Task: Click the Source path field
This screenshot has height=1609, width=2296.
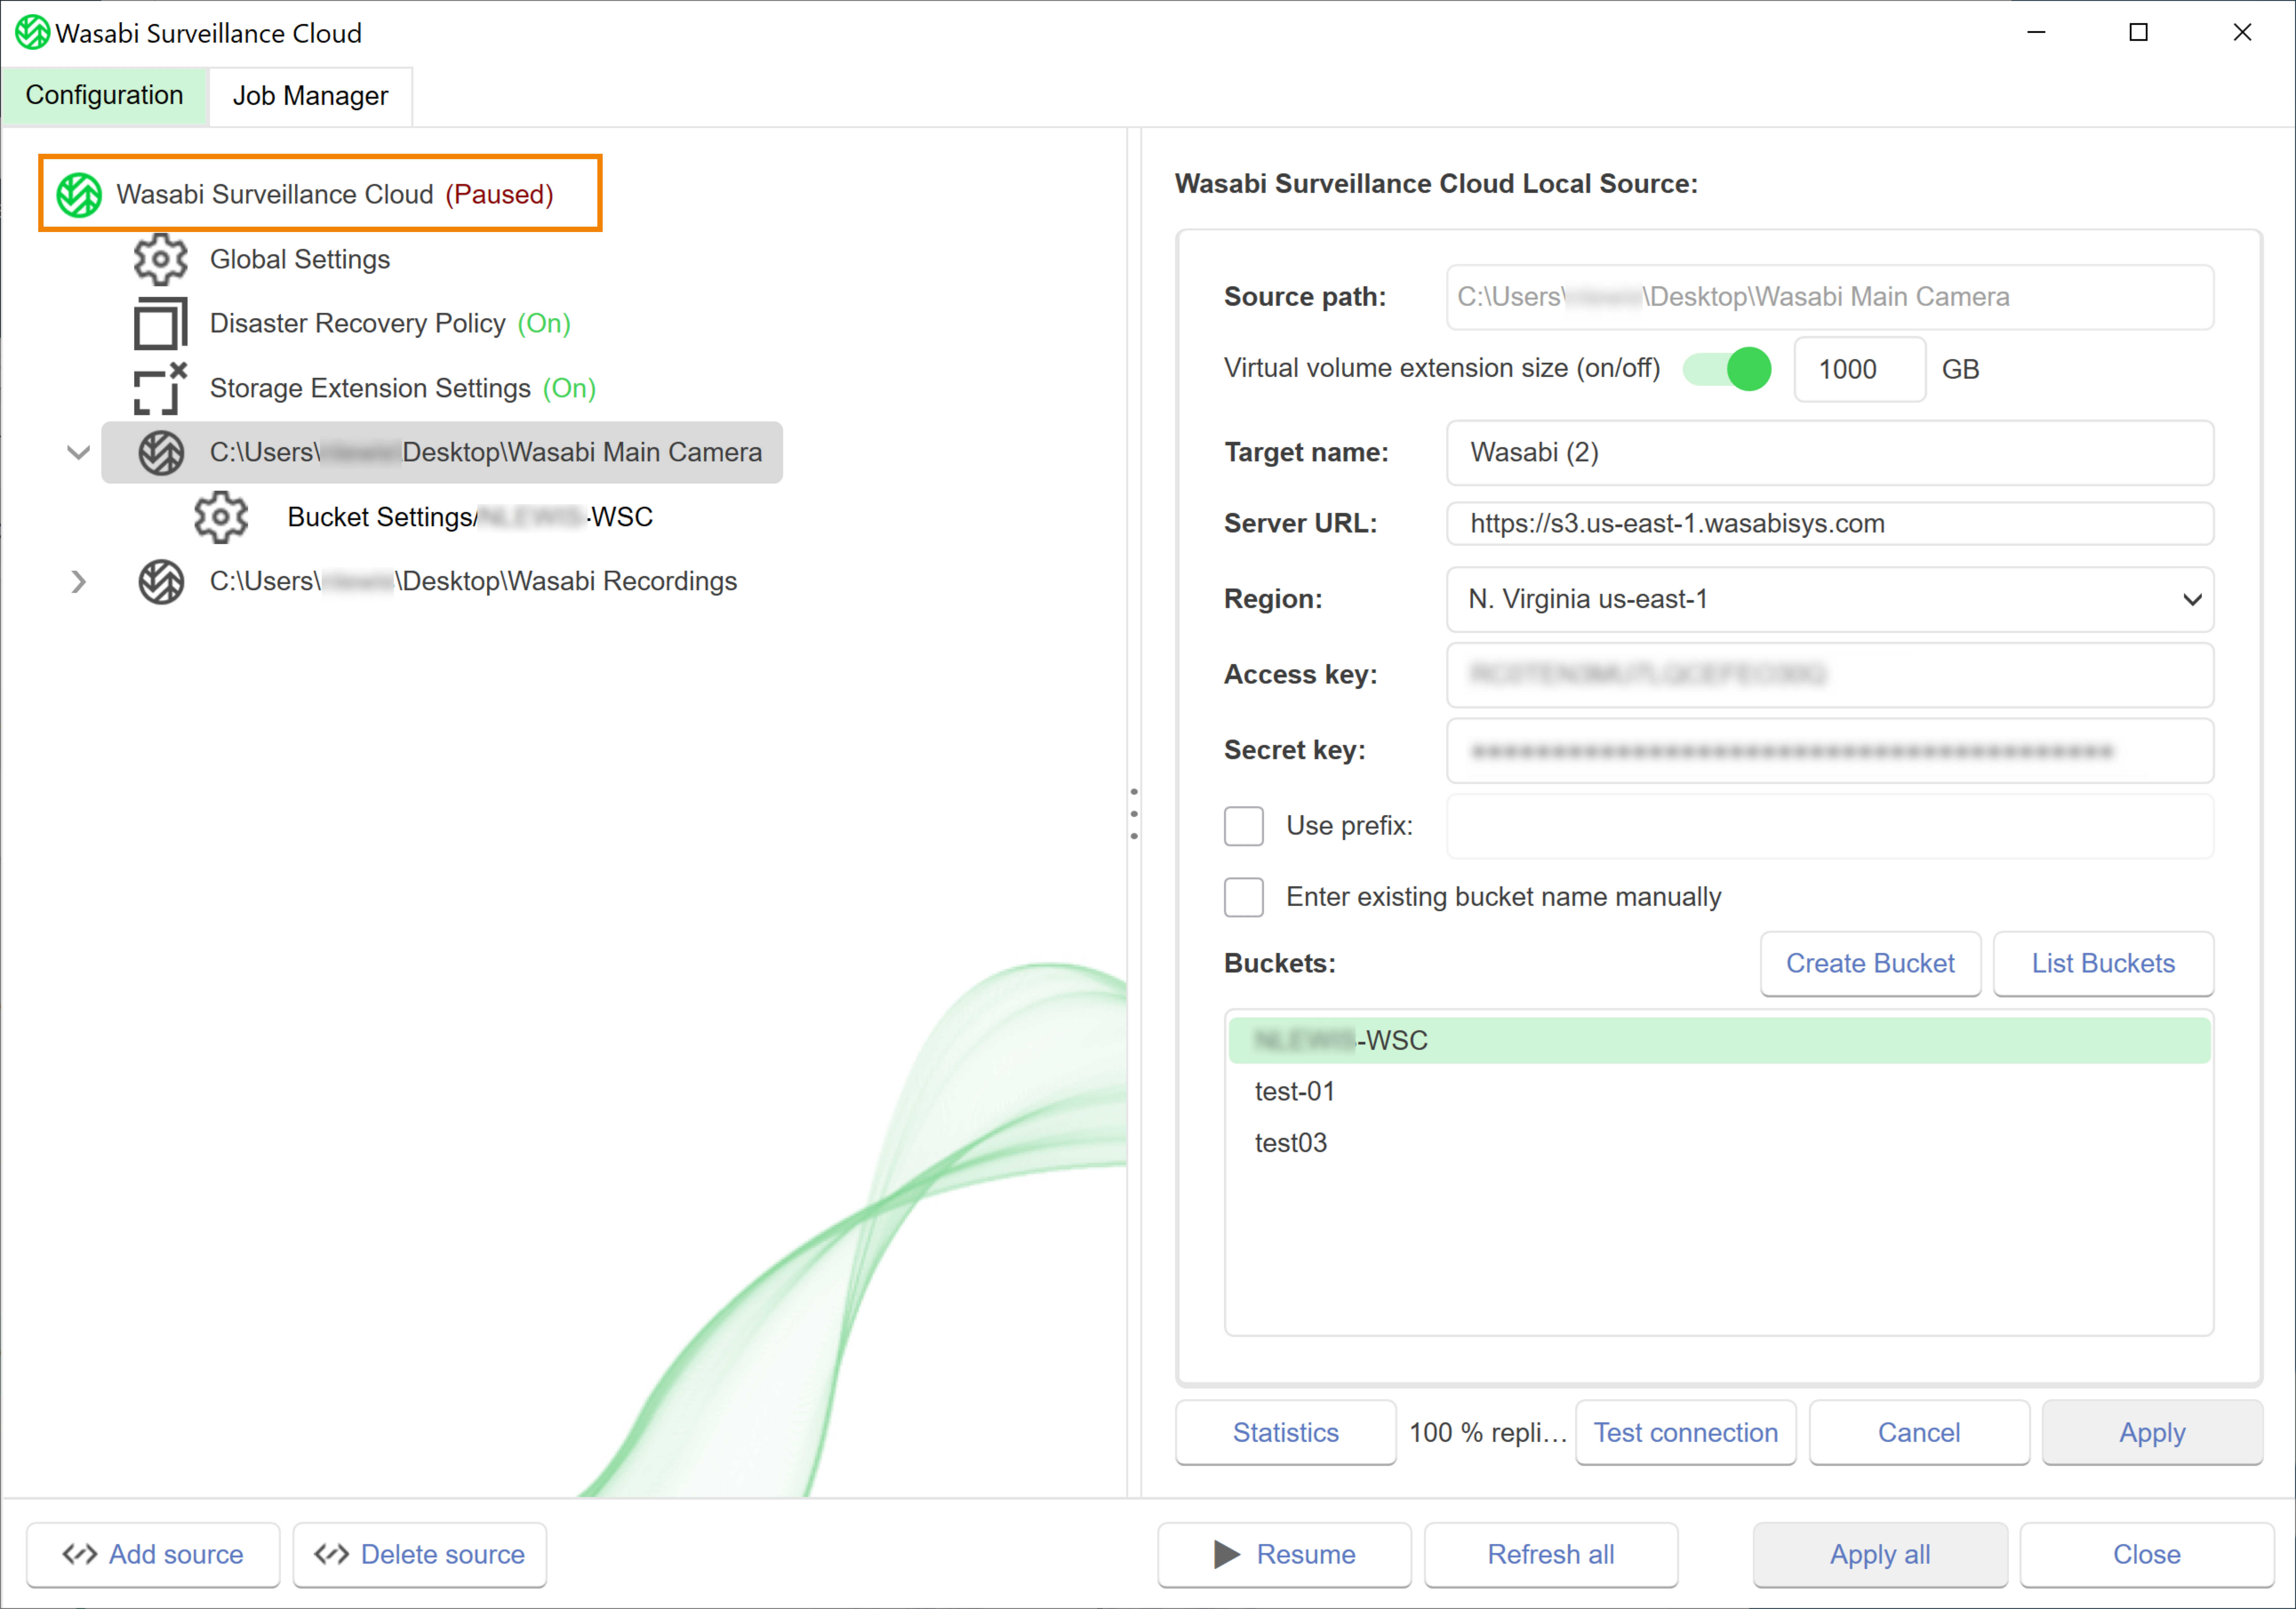Action: 1830,297
